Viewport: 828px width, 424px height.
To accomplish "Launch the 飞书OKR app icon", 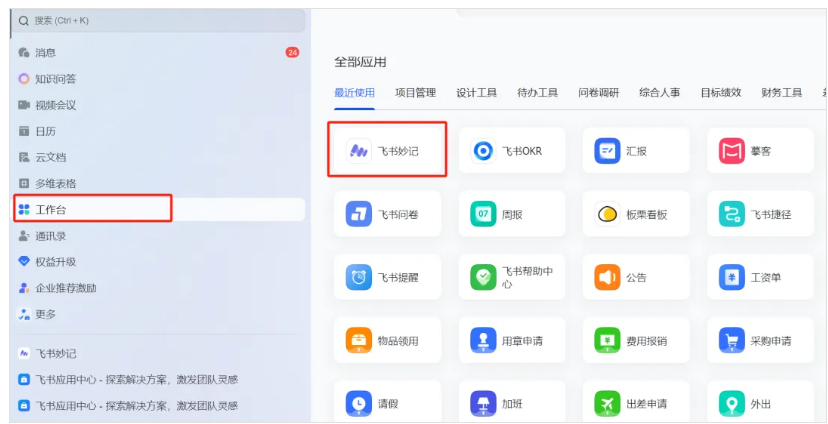I will click(483, 151).
